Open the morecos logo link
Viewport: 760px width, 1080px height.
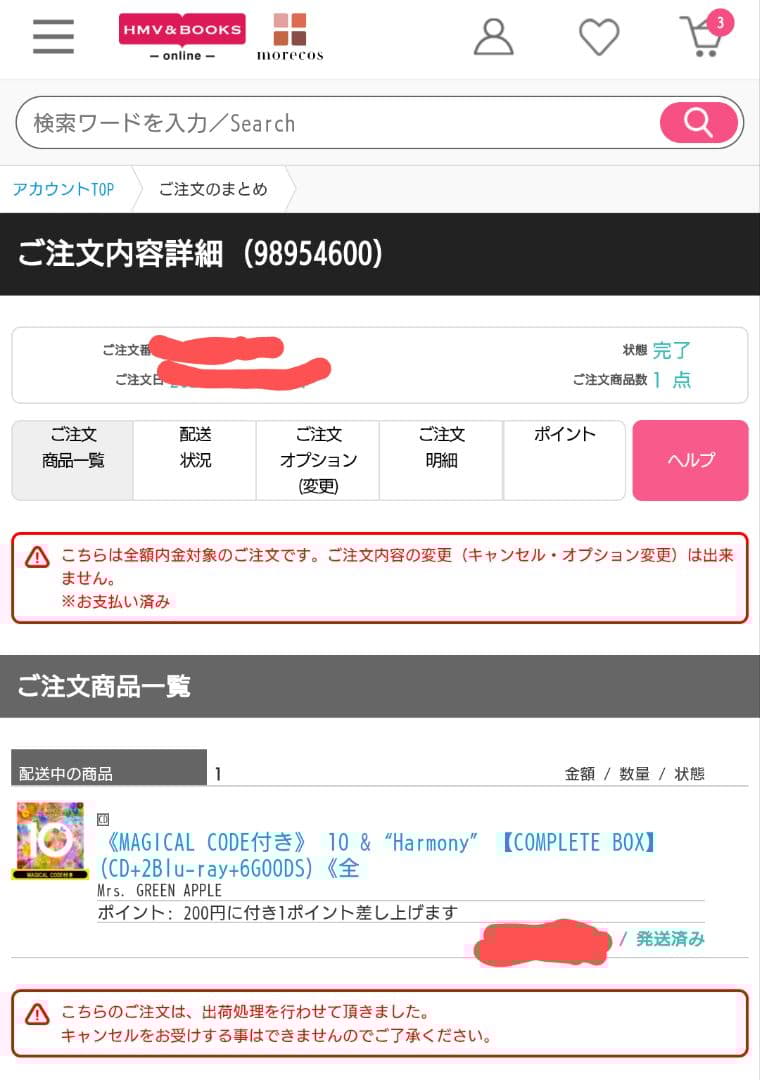pyautogui.click(x=290, y=37)
